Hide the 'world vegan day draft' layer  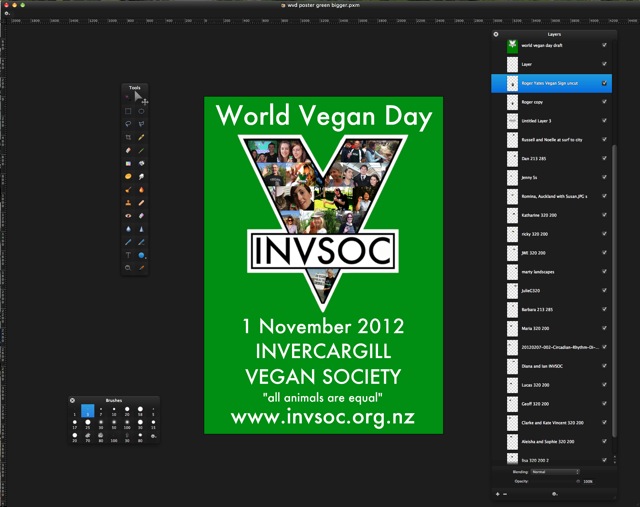pos(605,45)
